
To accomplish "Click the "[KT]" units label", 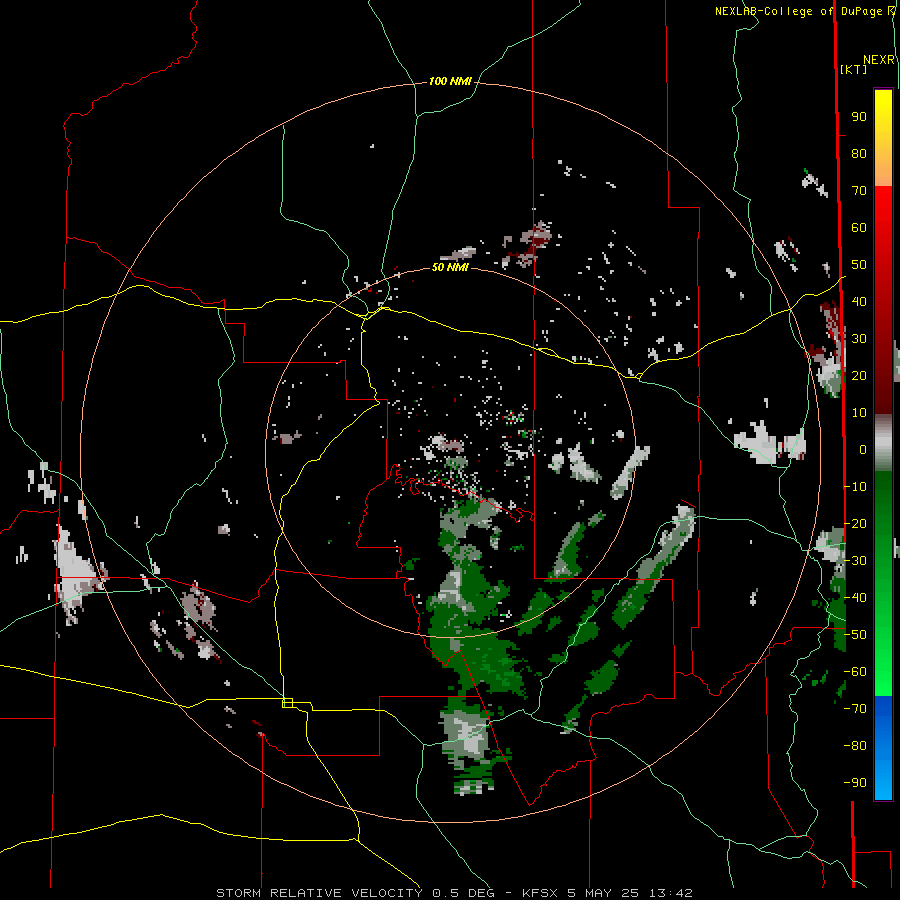I will [854, 69].
